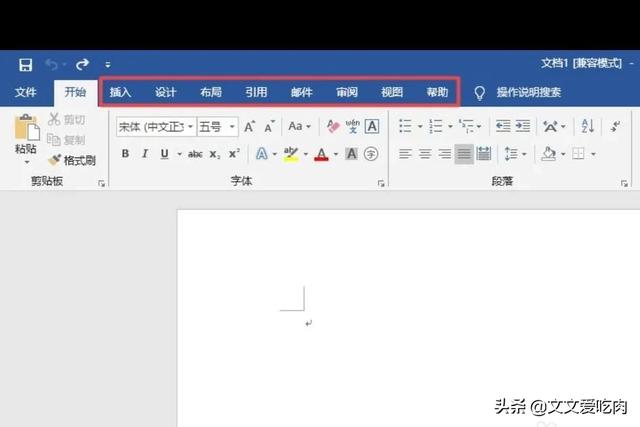This screenshot has width=640, height=427.
Task: Click the align right icon
Action: tap(444, 154)
